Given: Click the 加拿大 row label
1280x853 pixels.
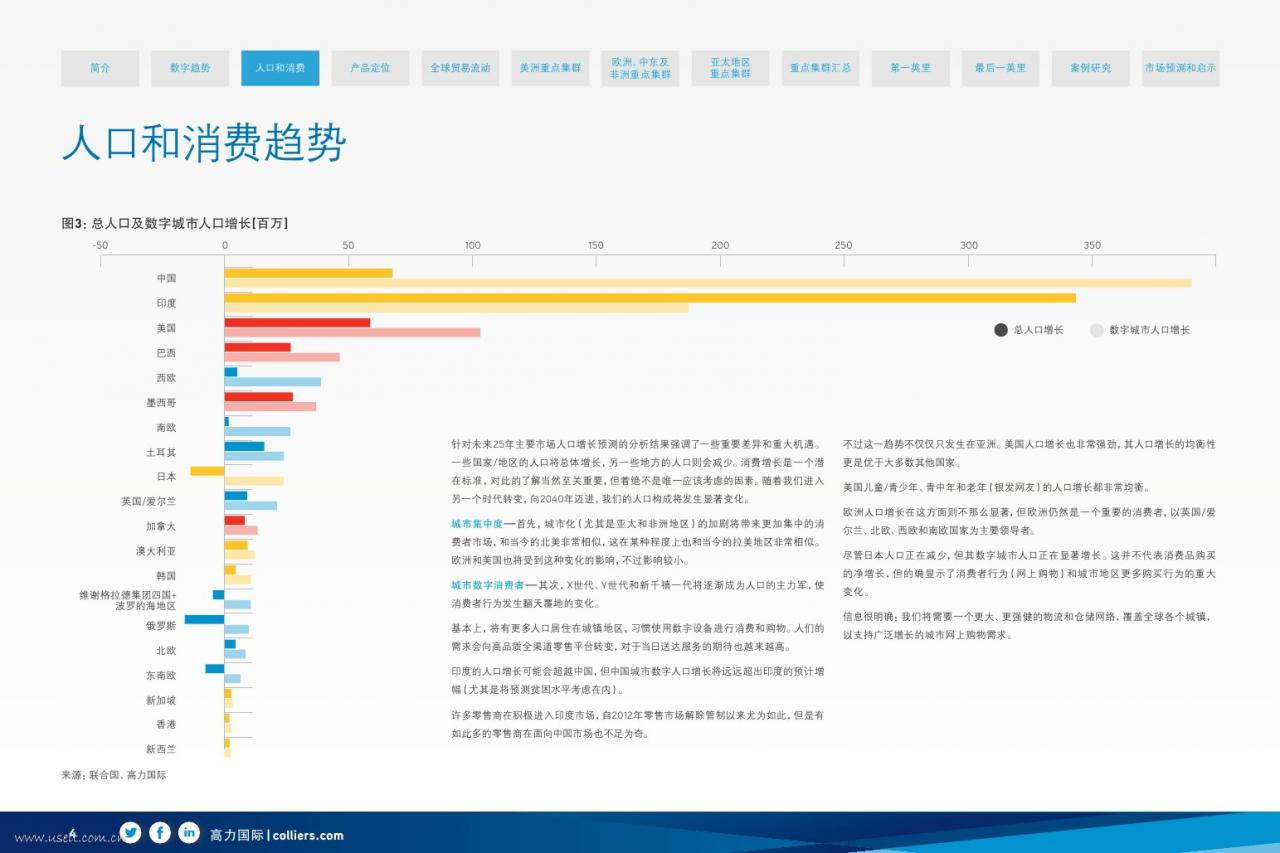Looking at the screenshot, I should (x=161, y=526).
